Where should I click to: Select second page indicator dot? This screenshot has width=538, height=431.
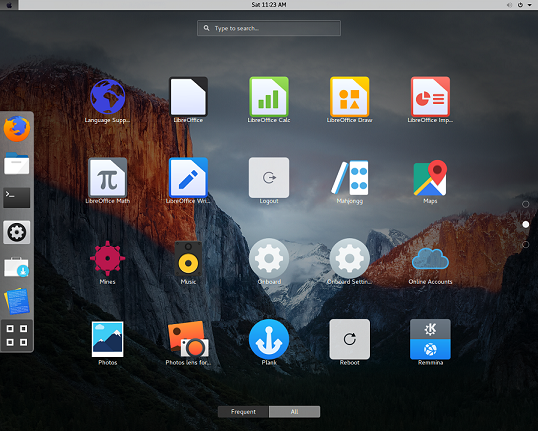click(x=525, y=224)
